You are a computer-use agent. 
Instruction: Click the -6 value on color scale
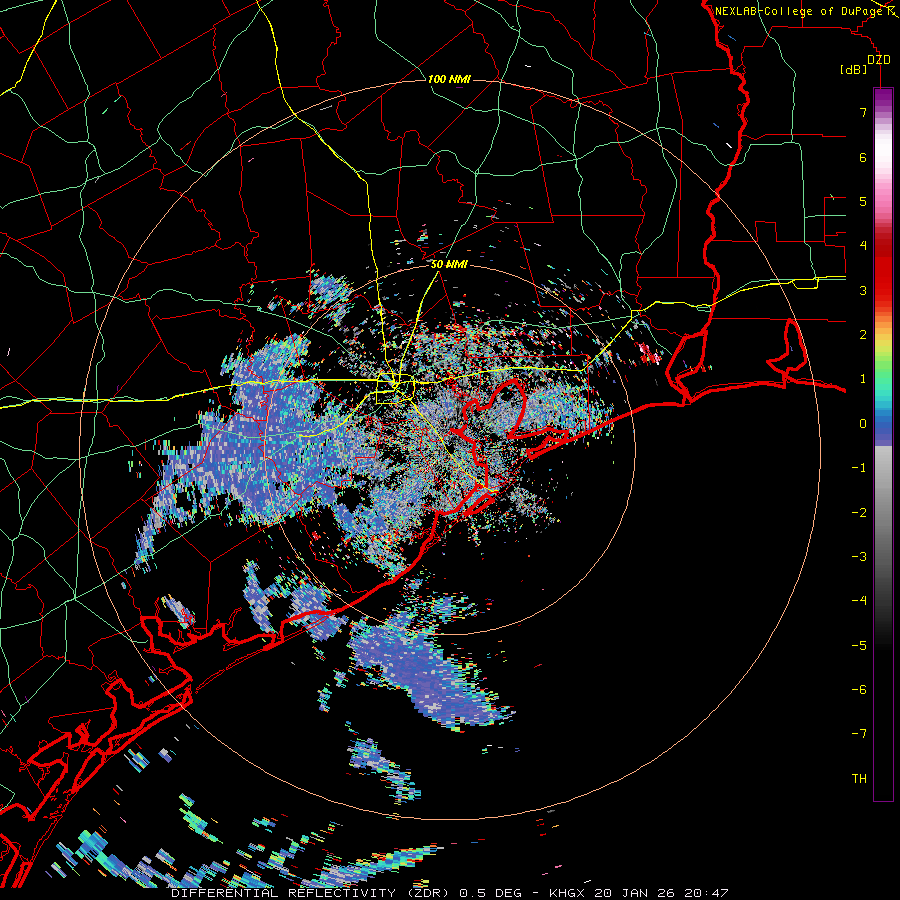click(859, 690)
